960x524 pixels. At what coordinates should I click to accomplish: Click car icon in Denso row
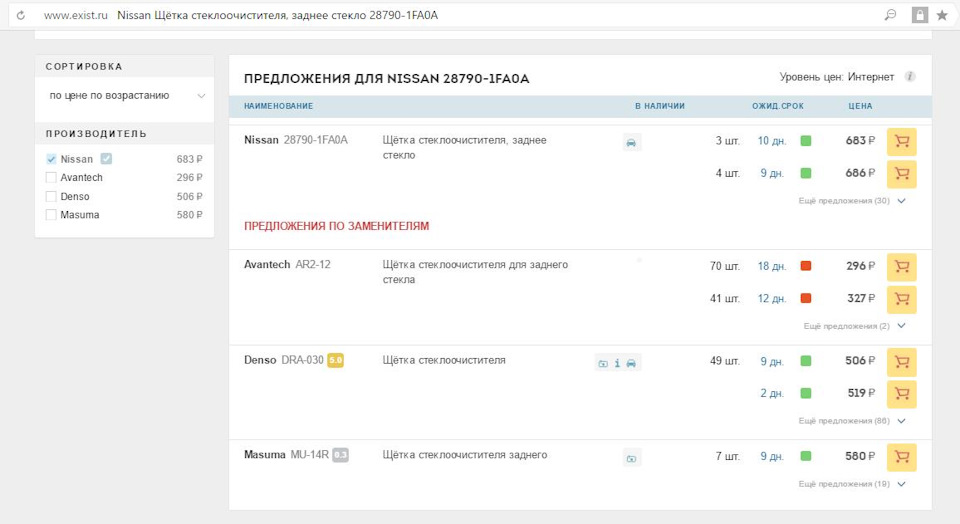pyautogui.click(x=631, y=364)
